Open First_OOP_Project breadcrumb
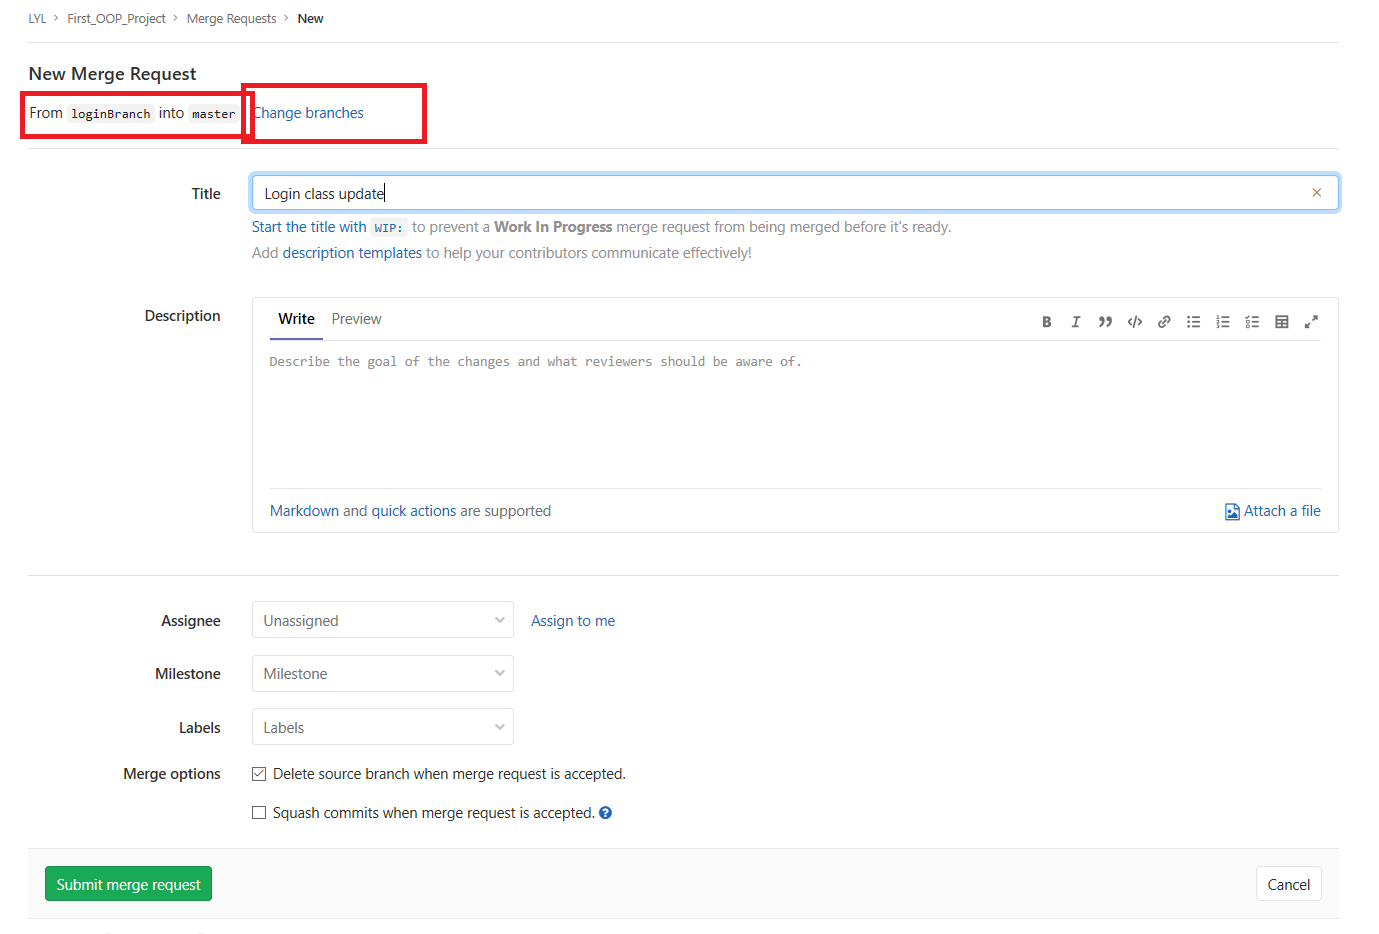Image resolution: width=1379 pixels, height=934 pixels. pyautogui.click(x=116, y=19)
